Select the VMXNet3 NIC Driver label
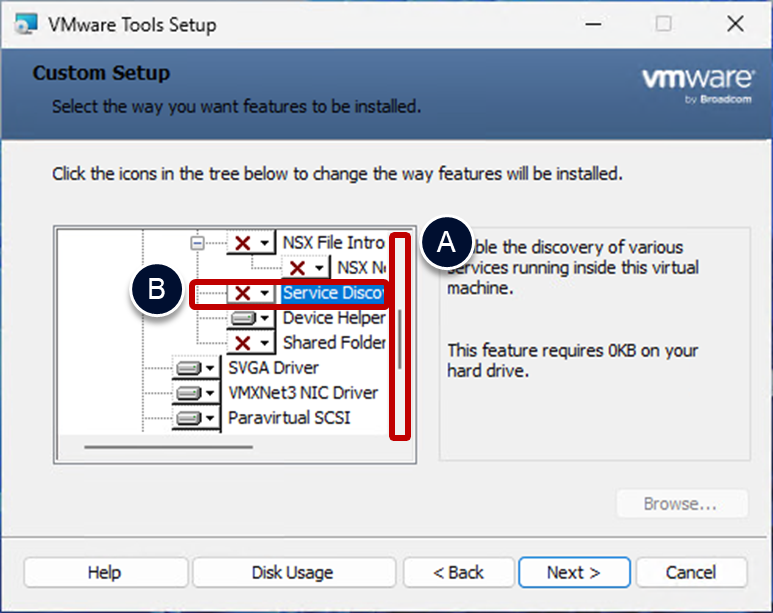 coord(303,393)
